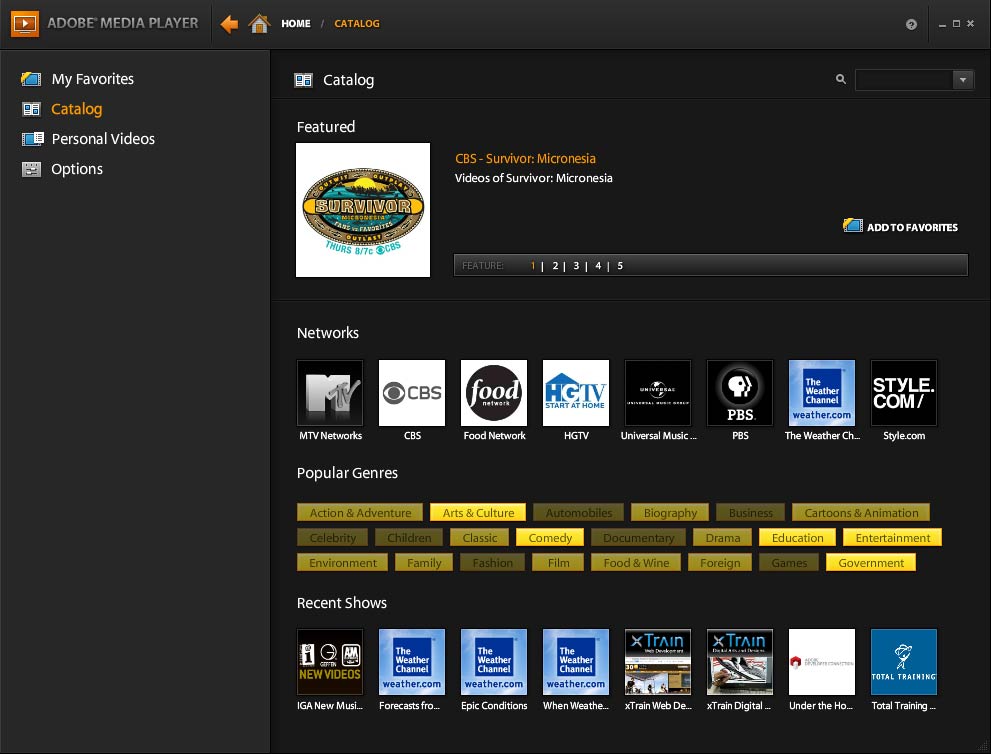Image resolution: width=991 pixels, height=754 pixels.
Task: Select the Arts & Culture genre
Action: click(478, 513)
